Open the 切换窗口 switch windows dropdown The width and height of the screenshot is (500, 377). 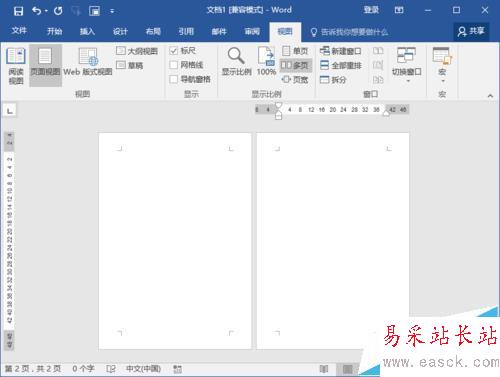tap(406, 65)
